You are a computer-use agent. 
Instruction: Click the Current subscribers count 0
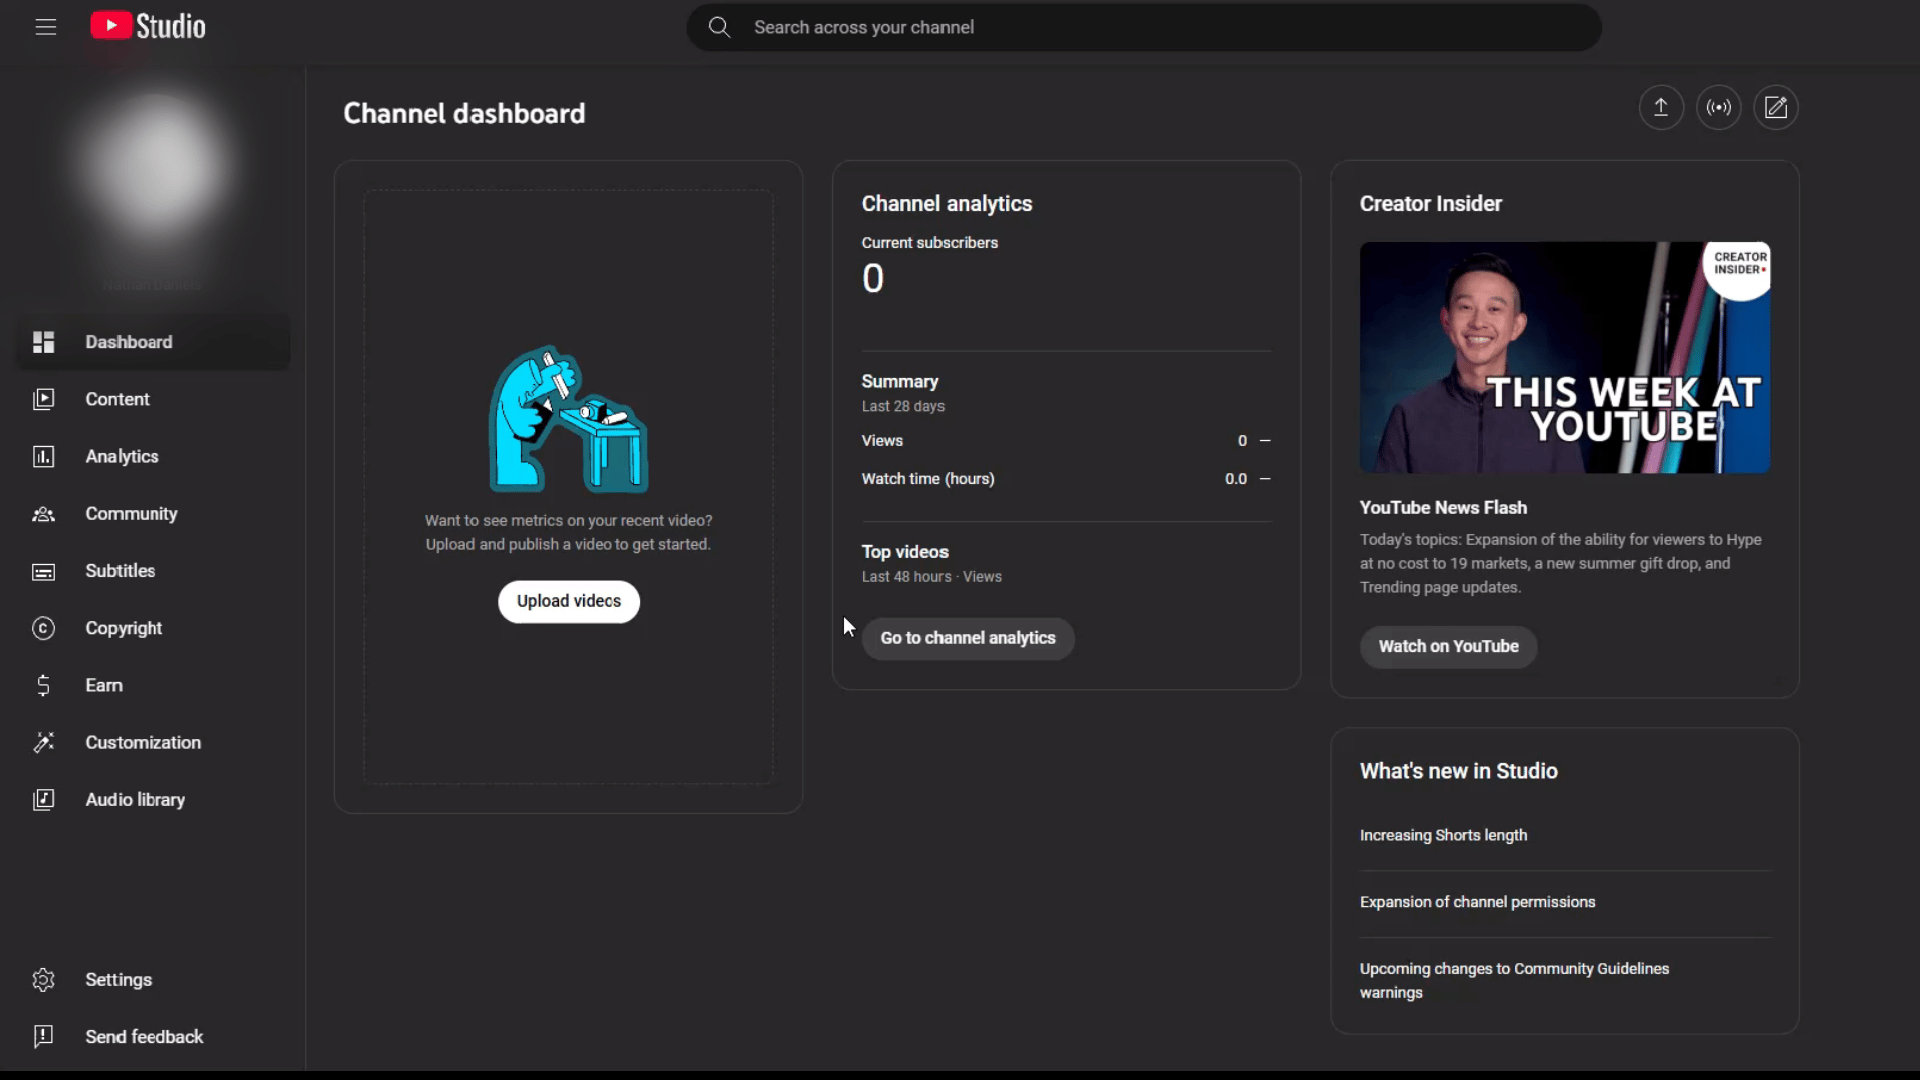point(873,279)
